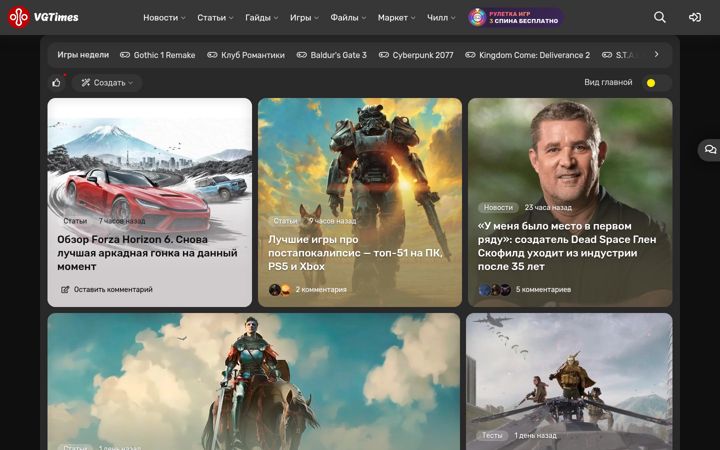Click the gamepad icon beside Gothic 1 Remake
Screen dimensions: 720x450
(125, 55)
